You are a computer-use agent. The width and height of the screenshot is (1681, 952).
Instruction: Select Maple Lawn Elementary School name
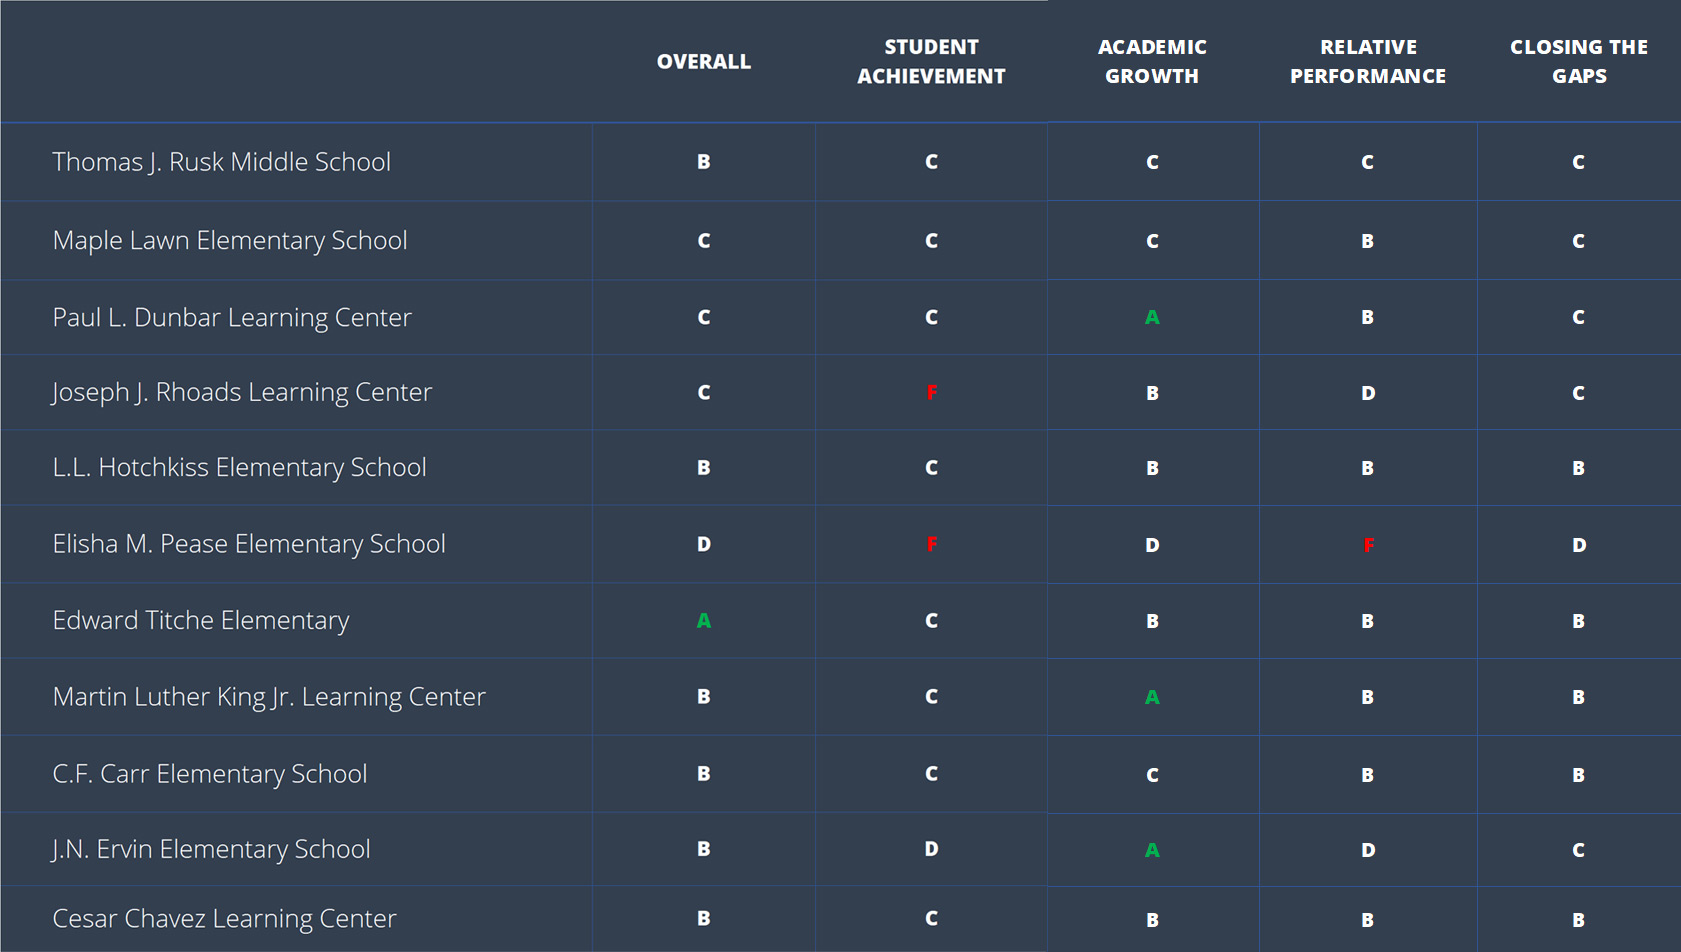pos(230,241)
